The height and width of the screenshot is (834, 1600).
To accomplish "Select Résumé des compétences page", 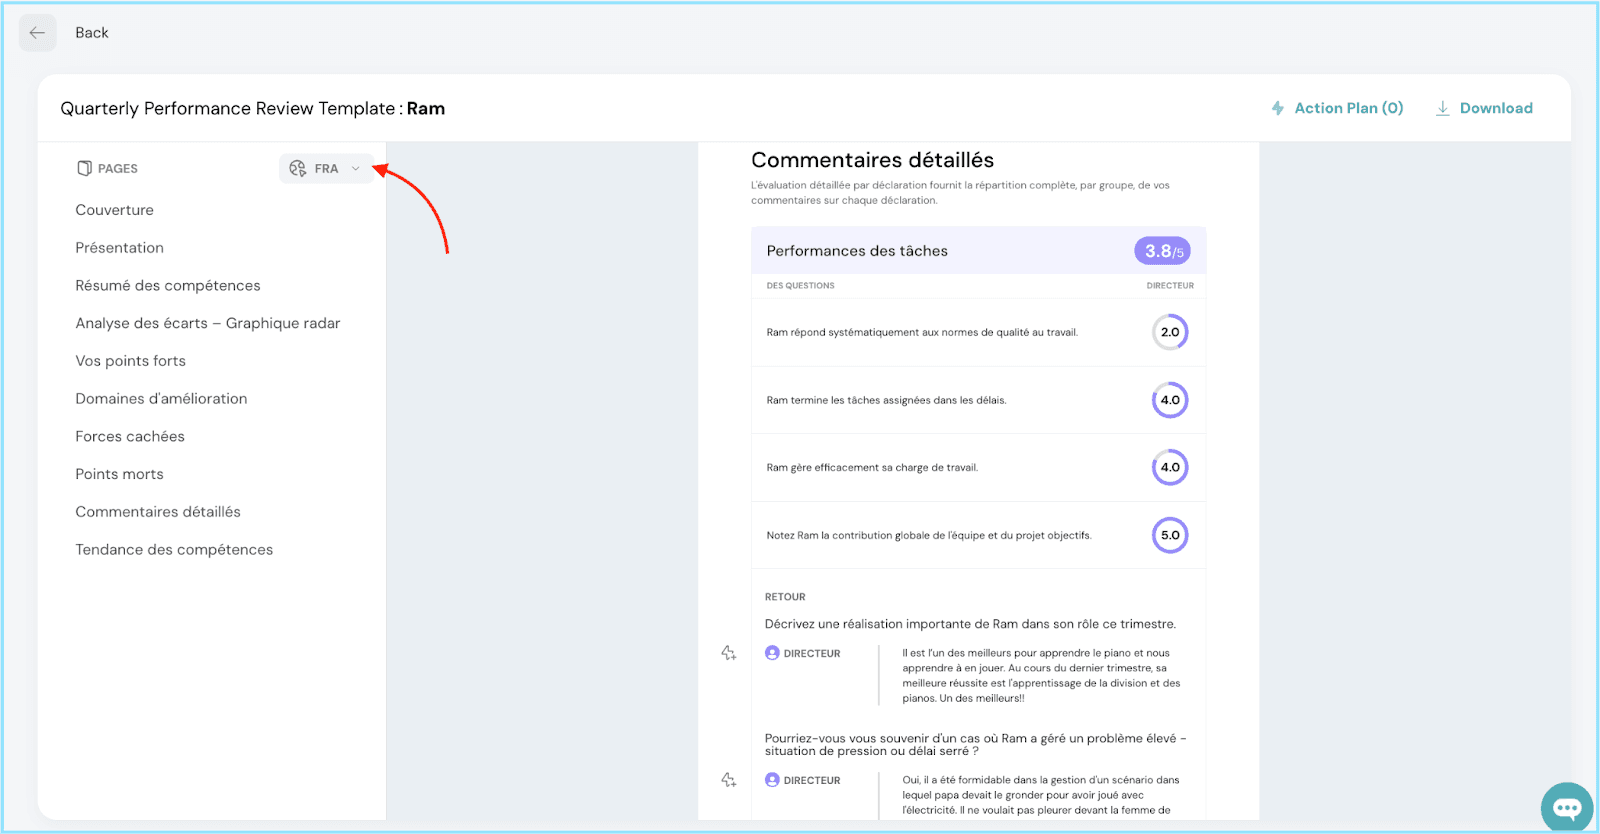I will [x=167, y=286].
